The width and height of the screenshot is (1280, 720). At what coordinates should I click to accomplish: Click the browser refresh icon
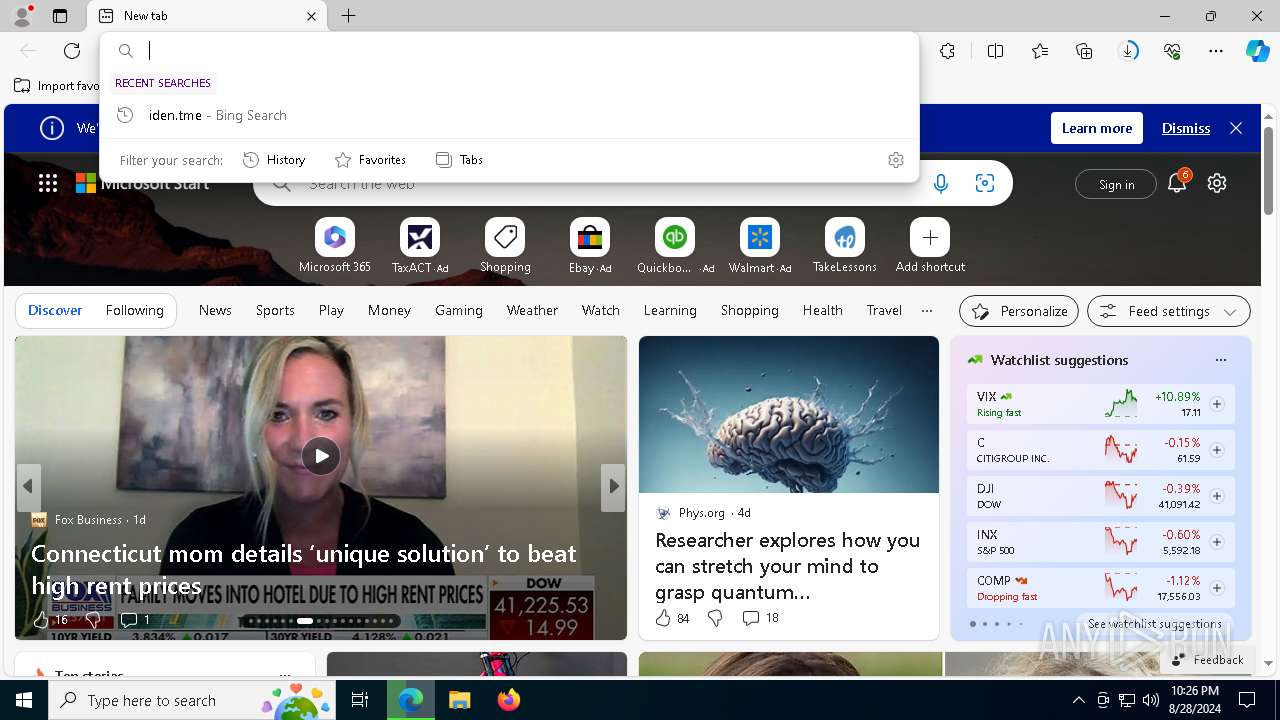[x=72, y=51]
